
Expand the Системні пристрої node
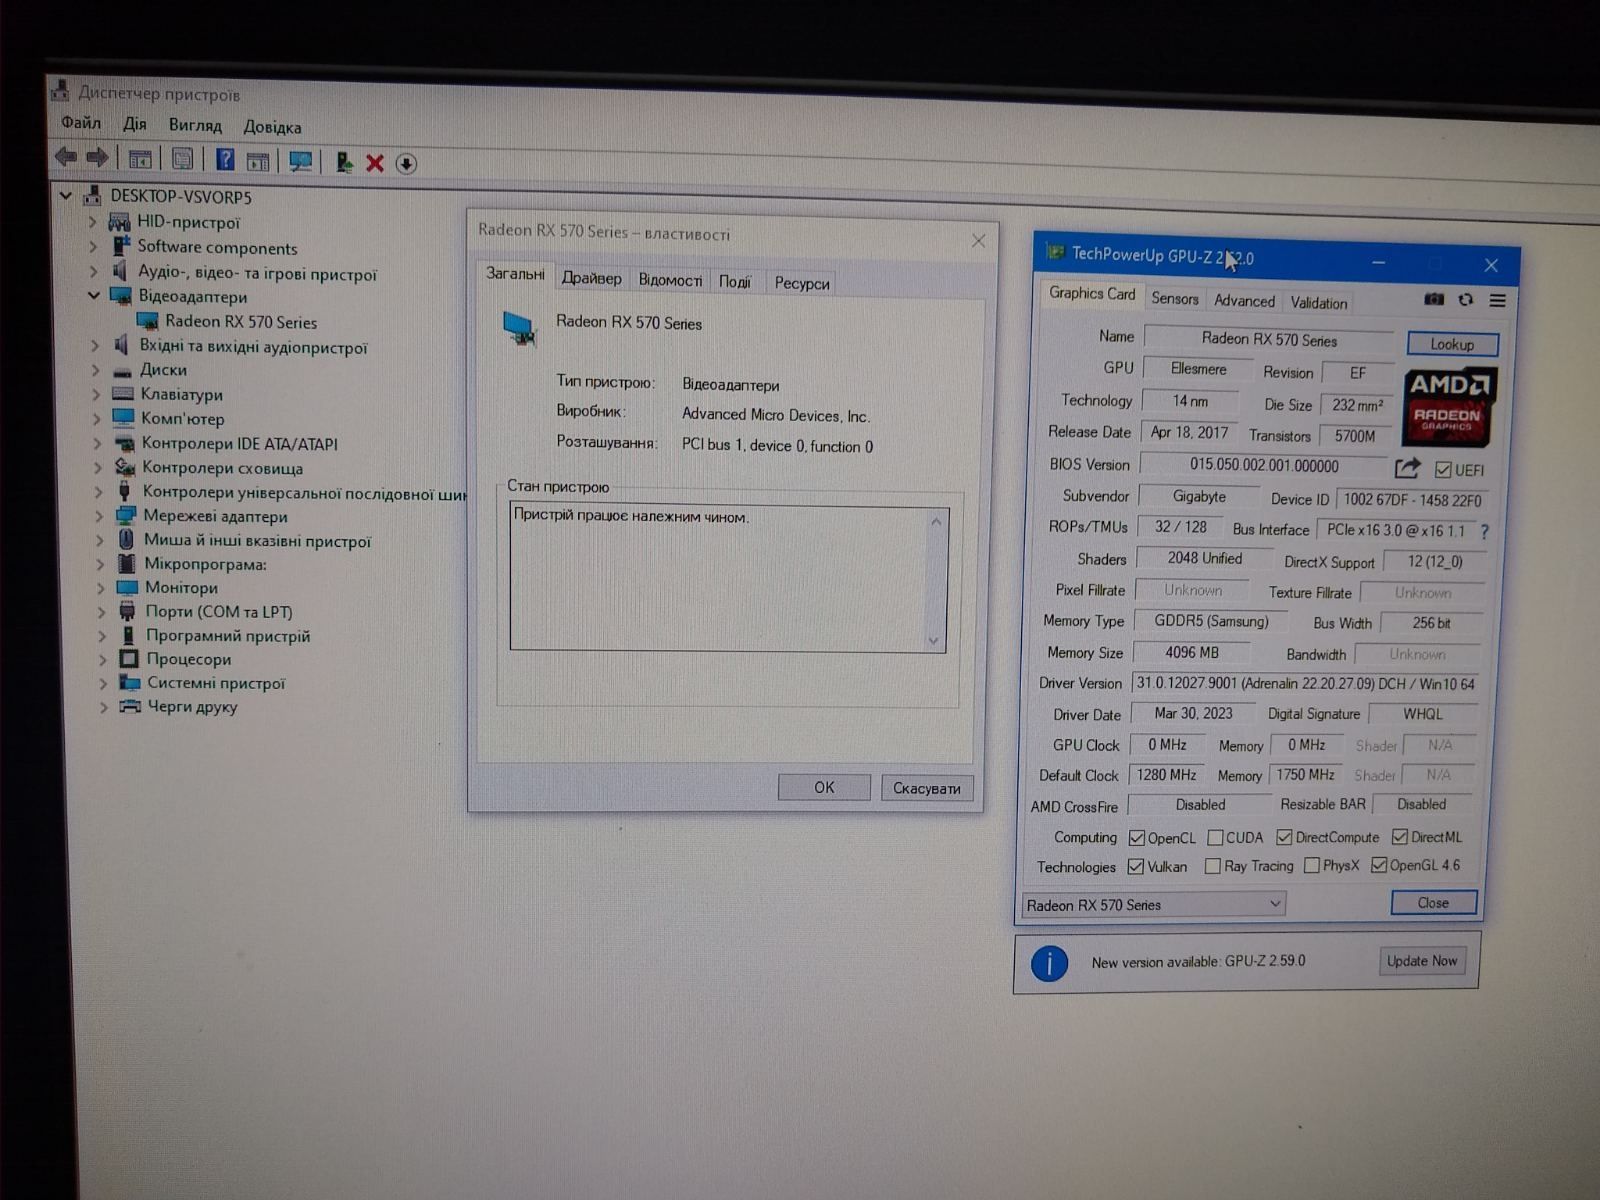(103, 683)
